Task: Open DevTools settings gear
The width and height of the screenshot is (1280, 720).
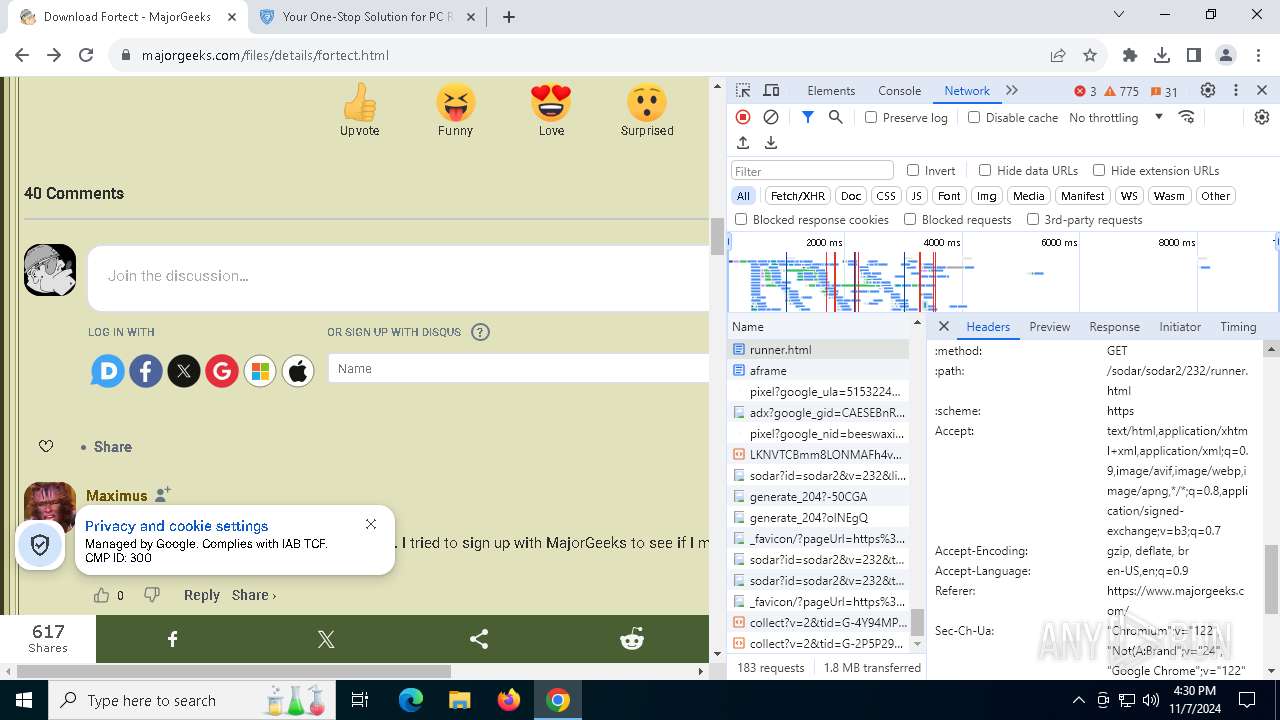Action: click(x=1208, y=90)
